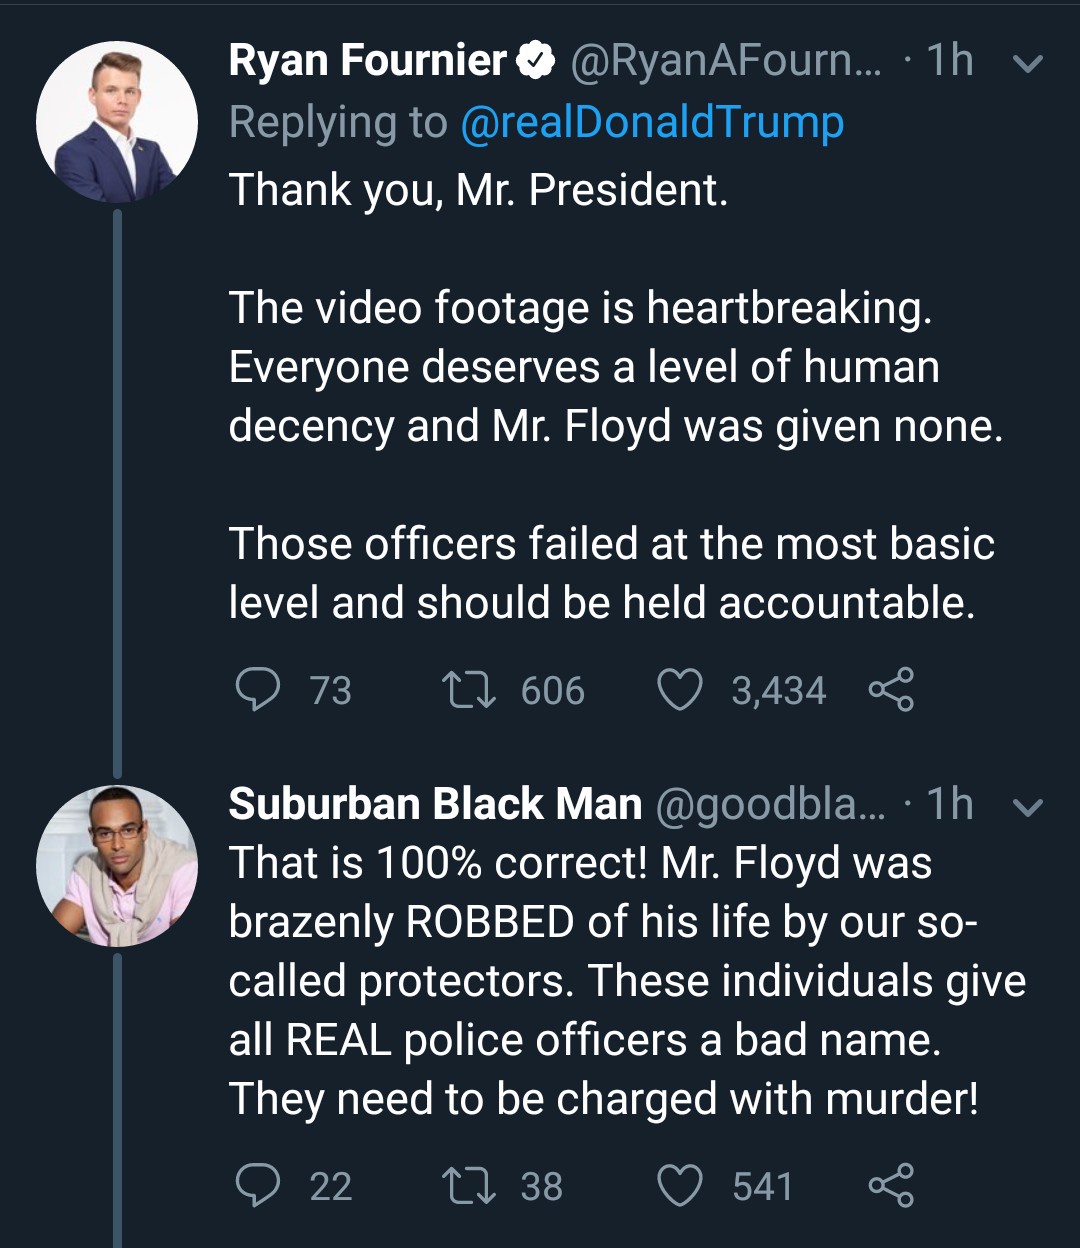The height and width of the screenshot is (1248, 1080).
Task: Retweet Ryan Fournier's tweet
Action: coord(469,690)
